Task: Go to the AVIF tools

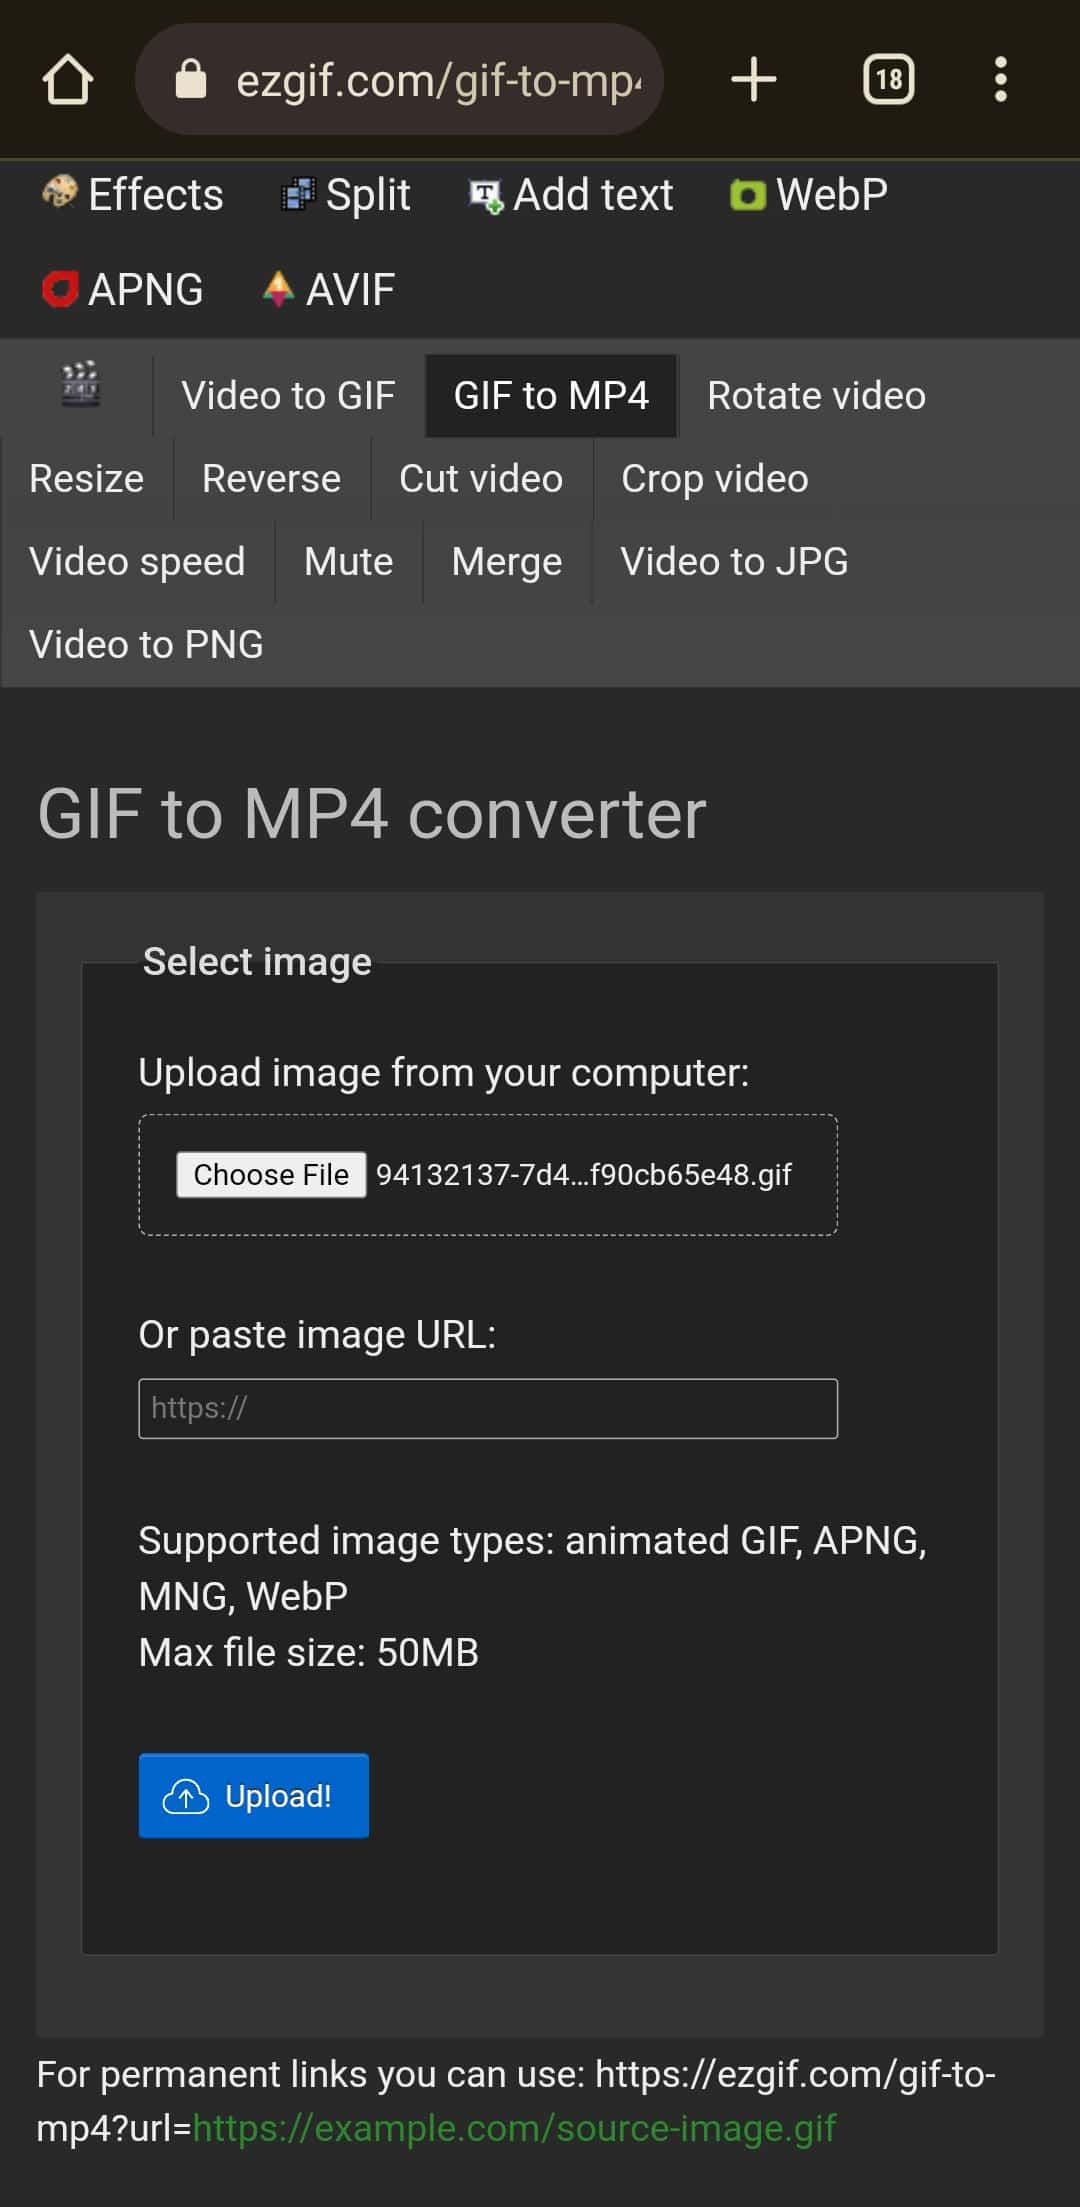Action: point(329,290)
